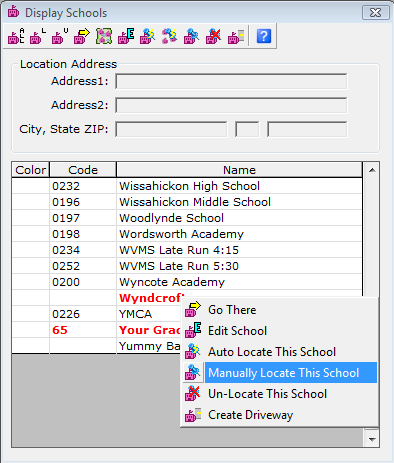Click the Auto Locate School toolbar icon
394x463 pixels.
point(148,36)
